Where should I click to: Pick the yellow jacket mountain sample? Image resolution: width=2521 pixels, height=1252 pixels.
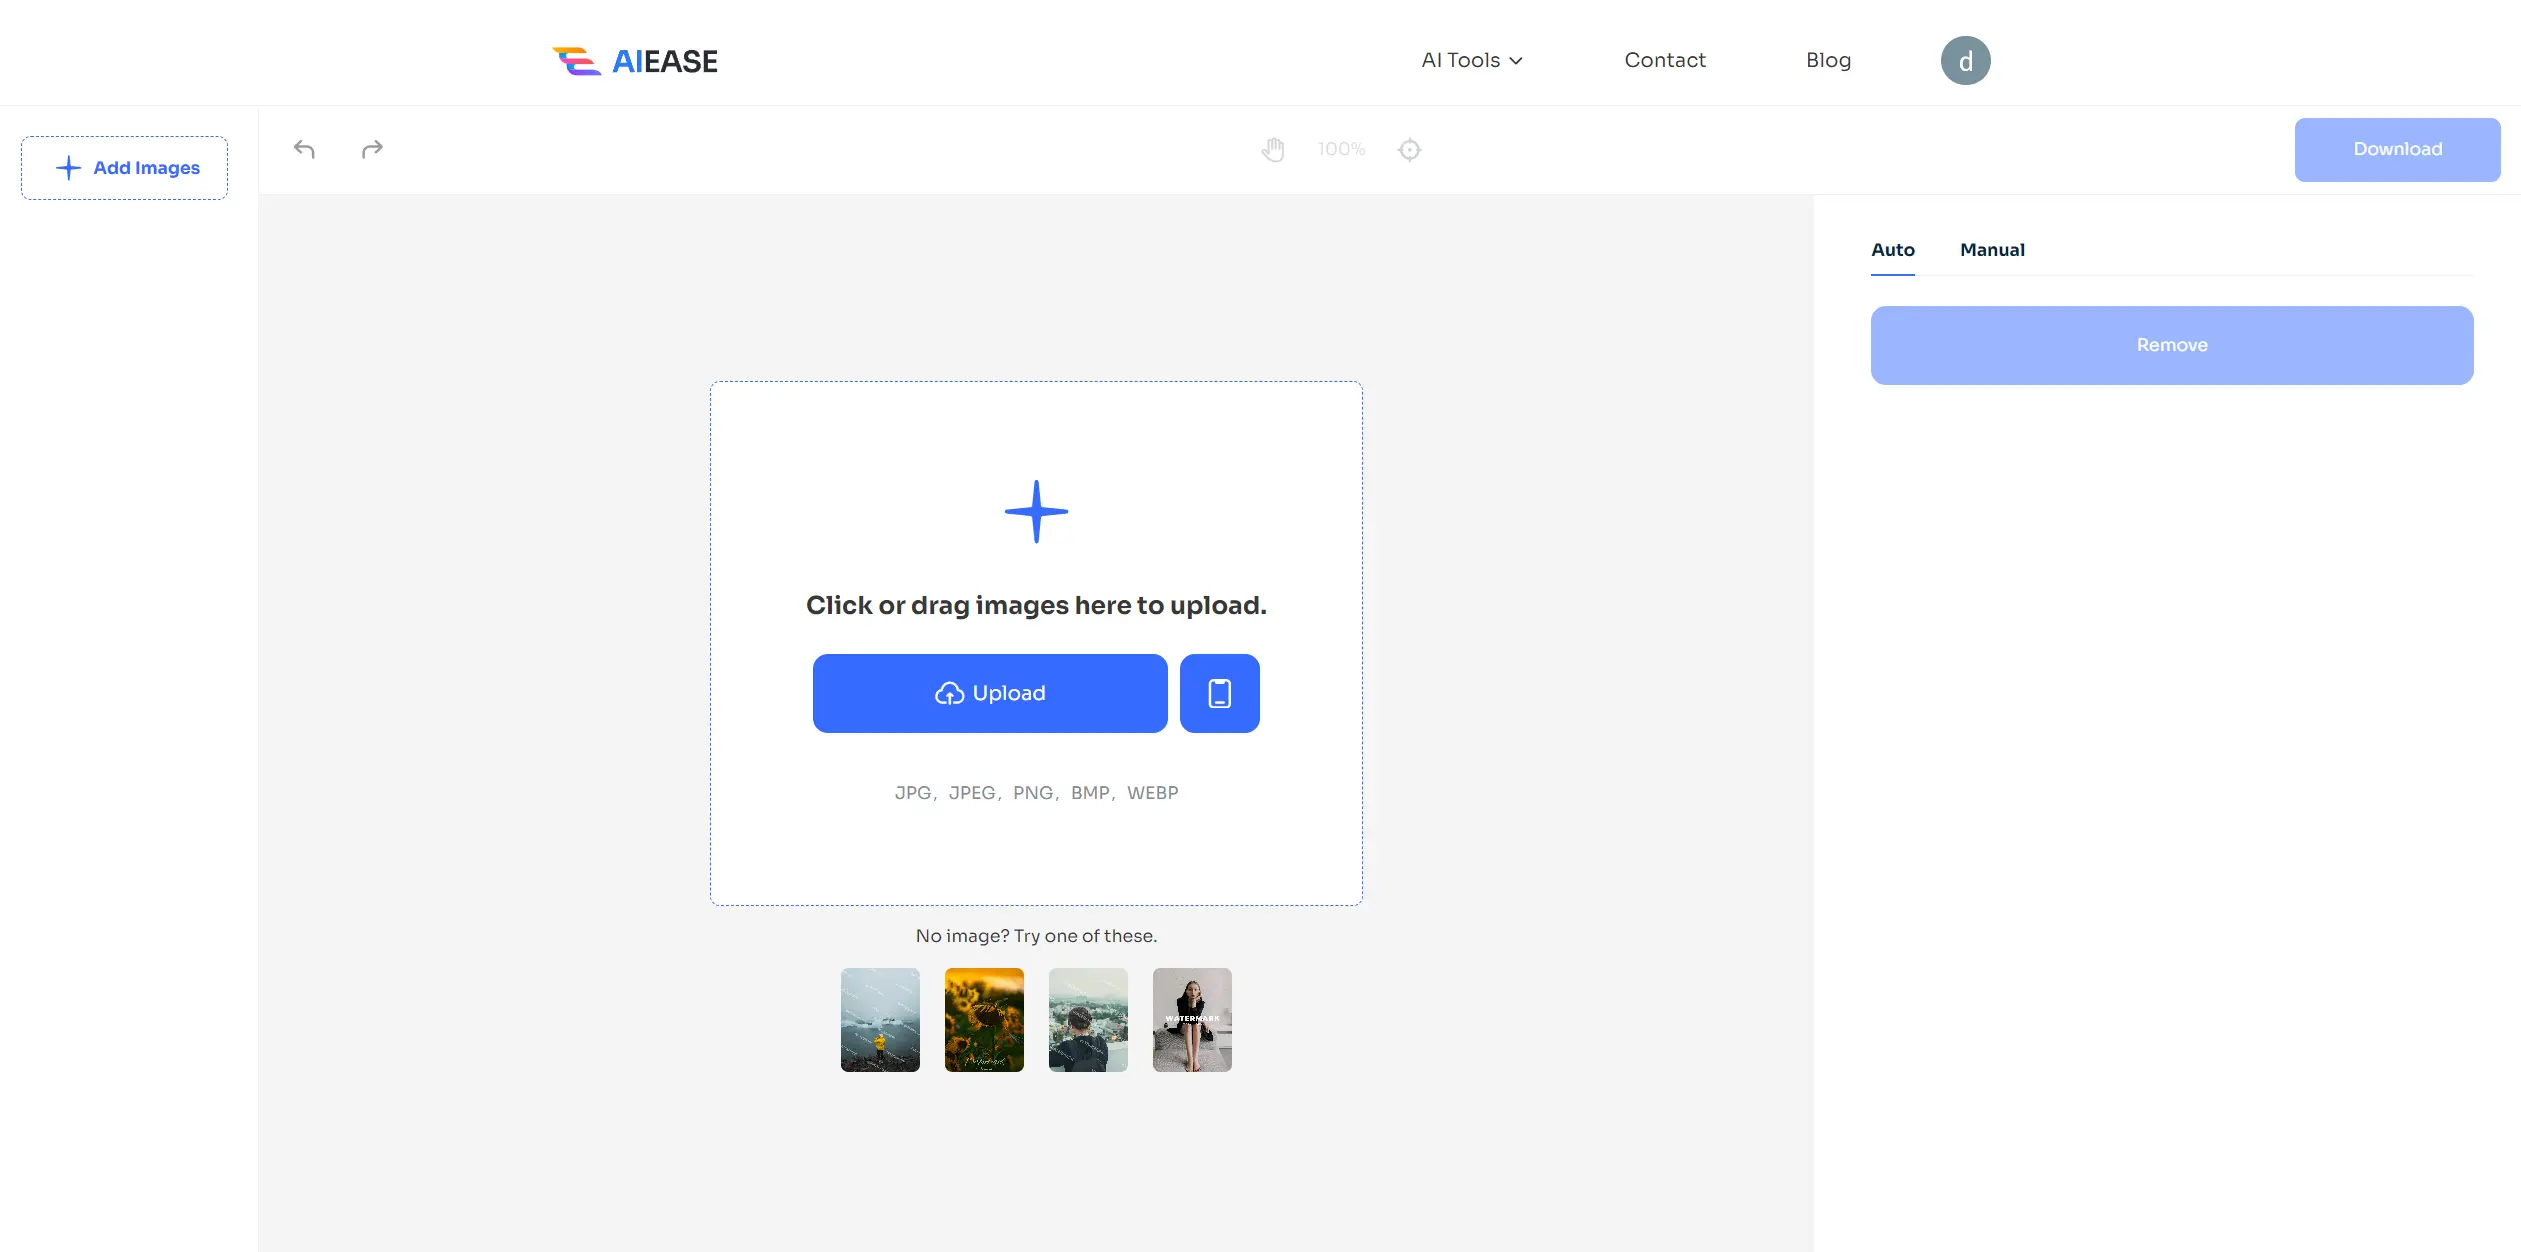[880, 1019]
